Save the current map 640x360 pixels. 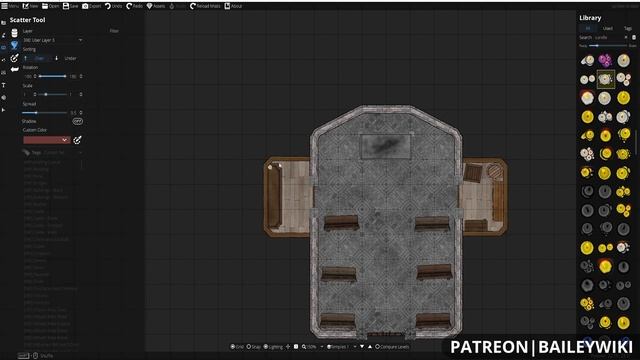click(71, 6)
